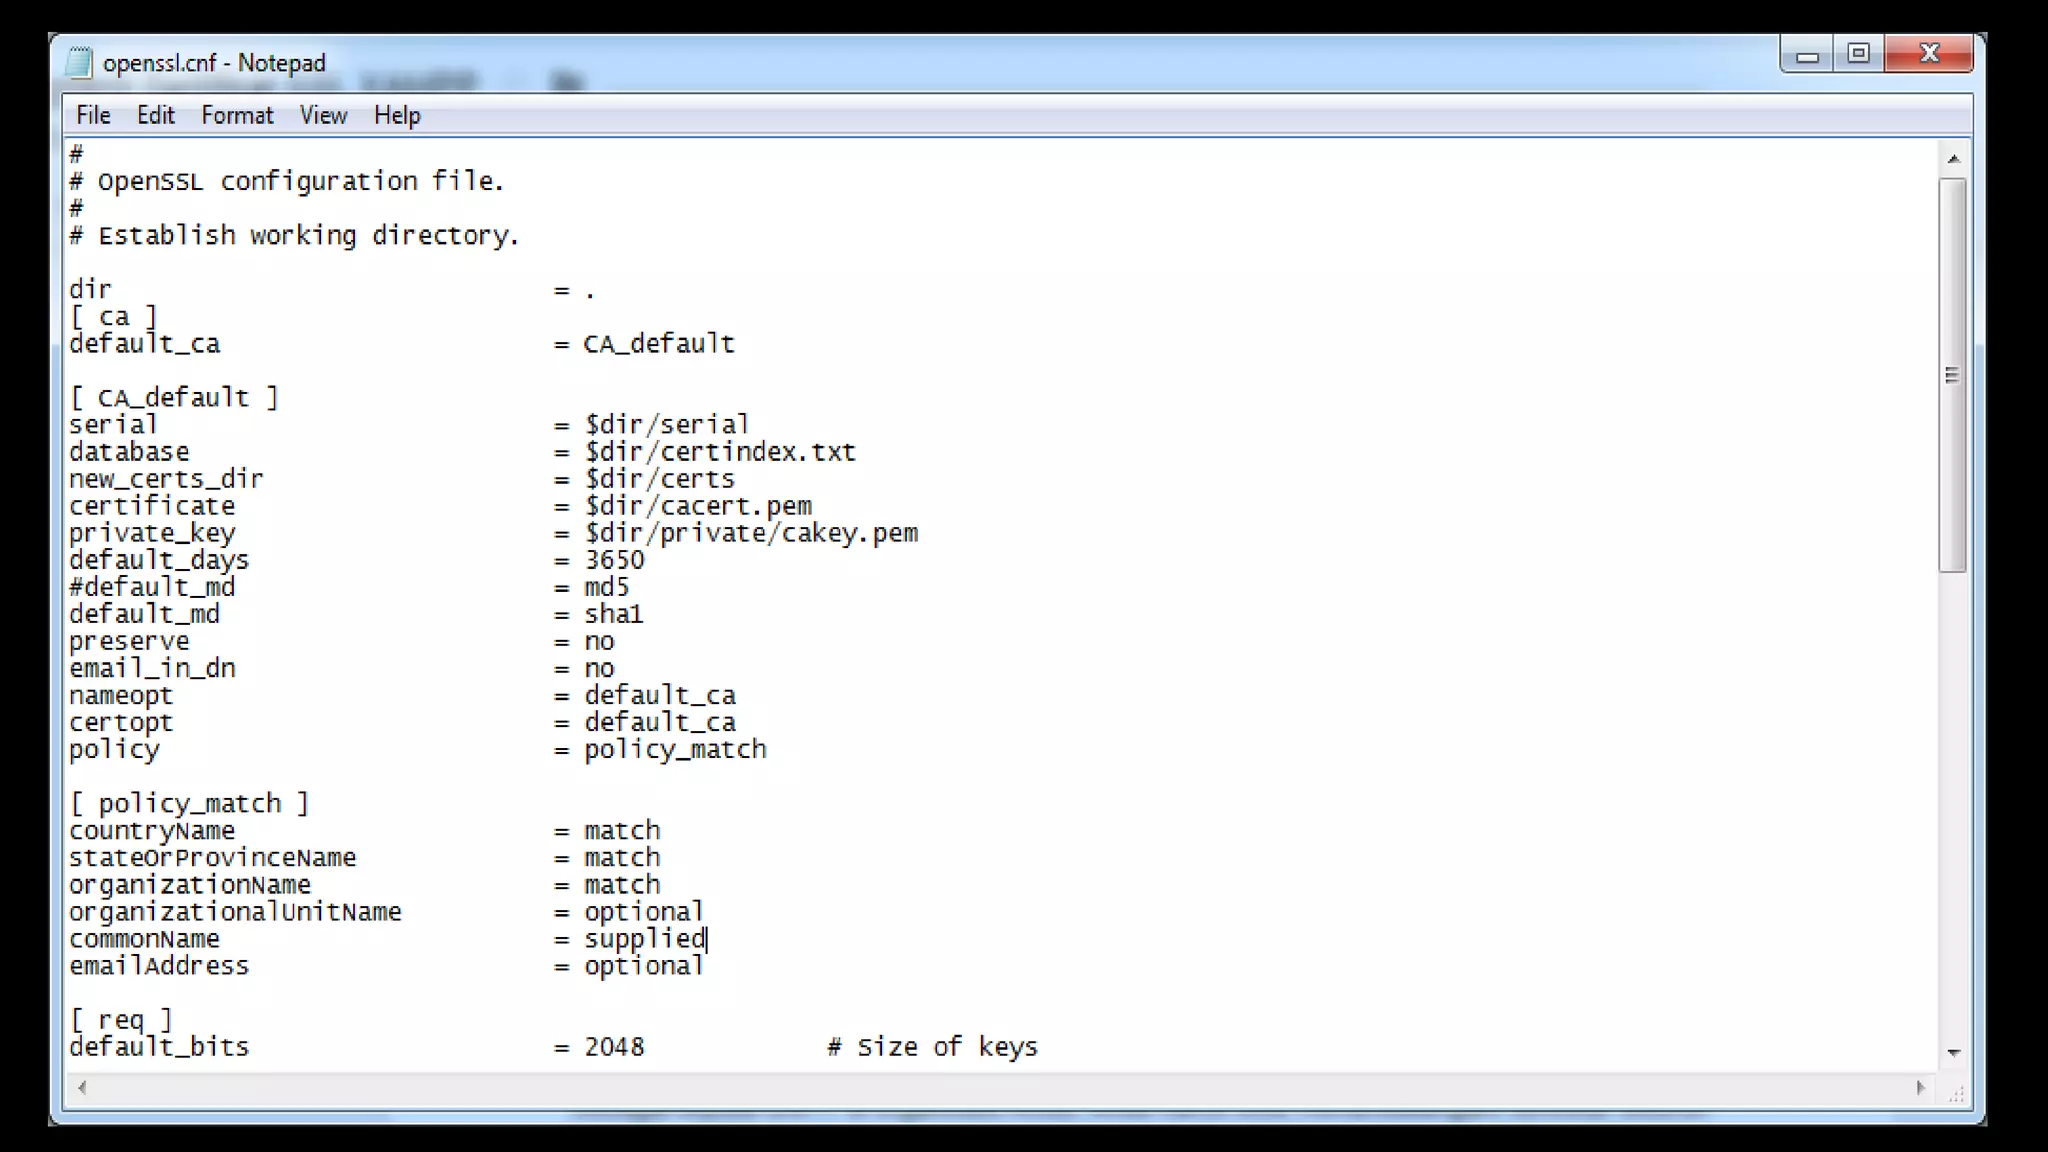Open the File menu
The width and height of the screenshot is (2048, 1152).
[93, 115]
